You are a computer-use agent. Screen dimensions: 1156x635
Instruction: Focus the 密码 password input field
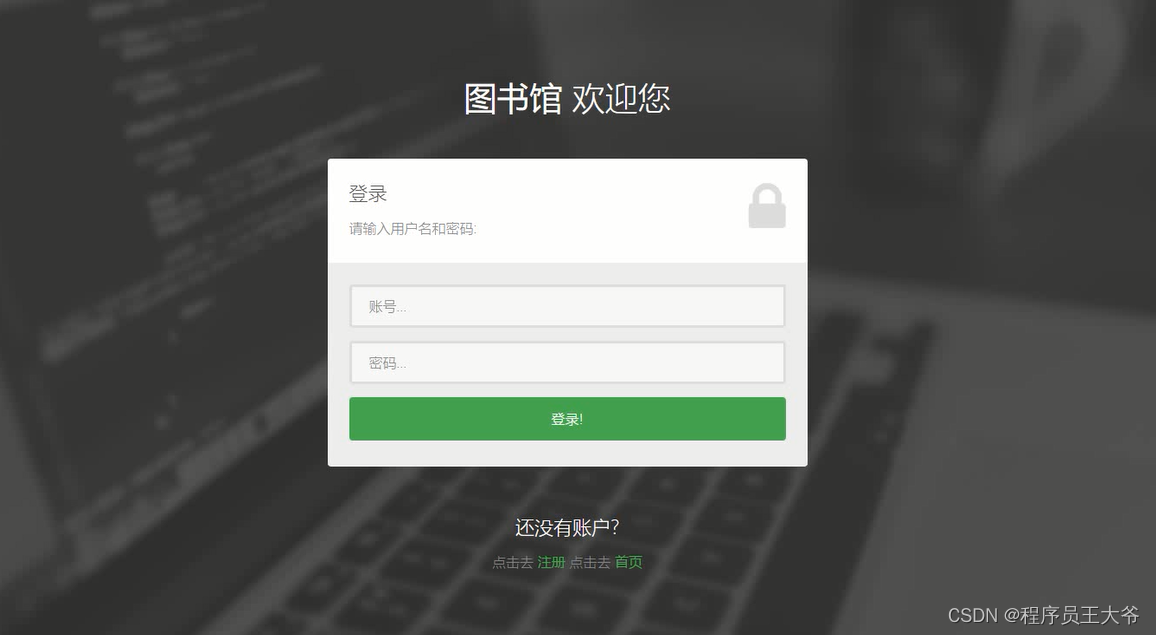point(567,363)
